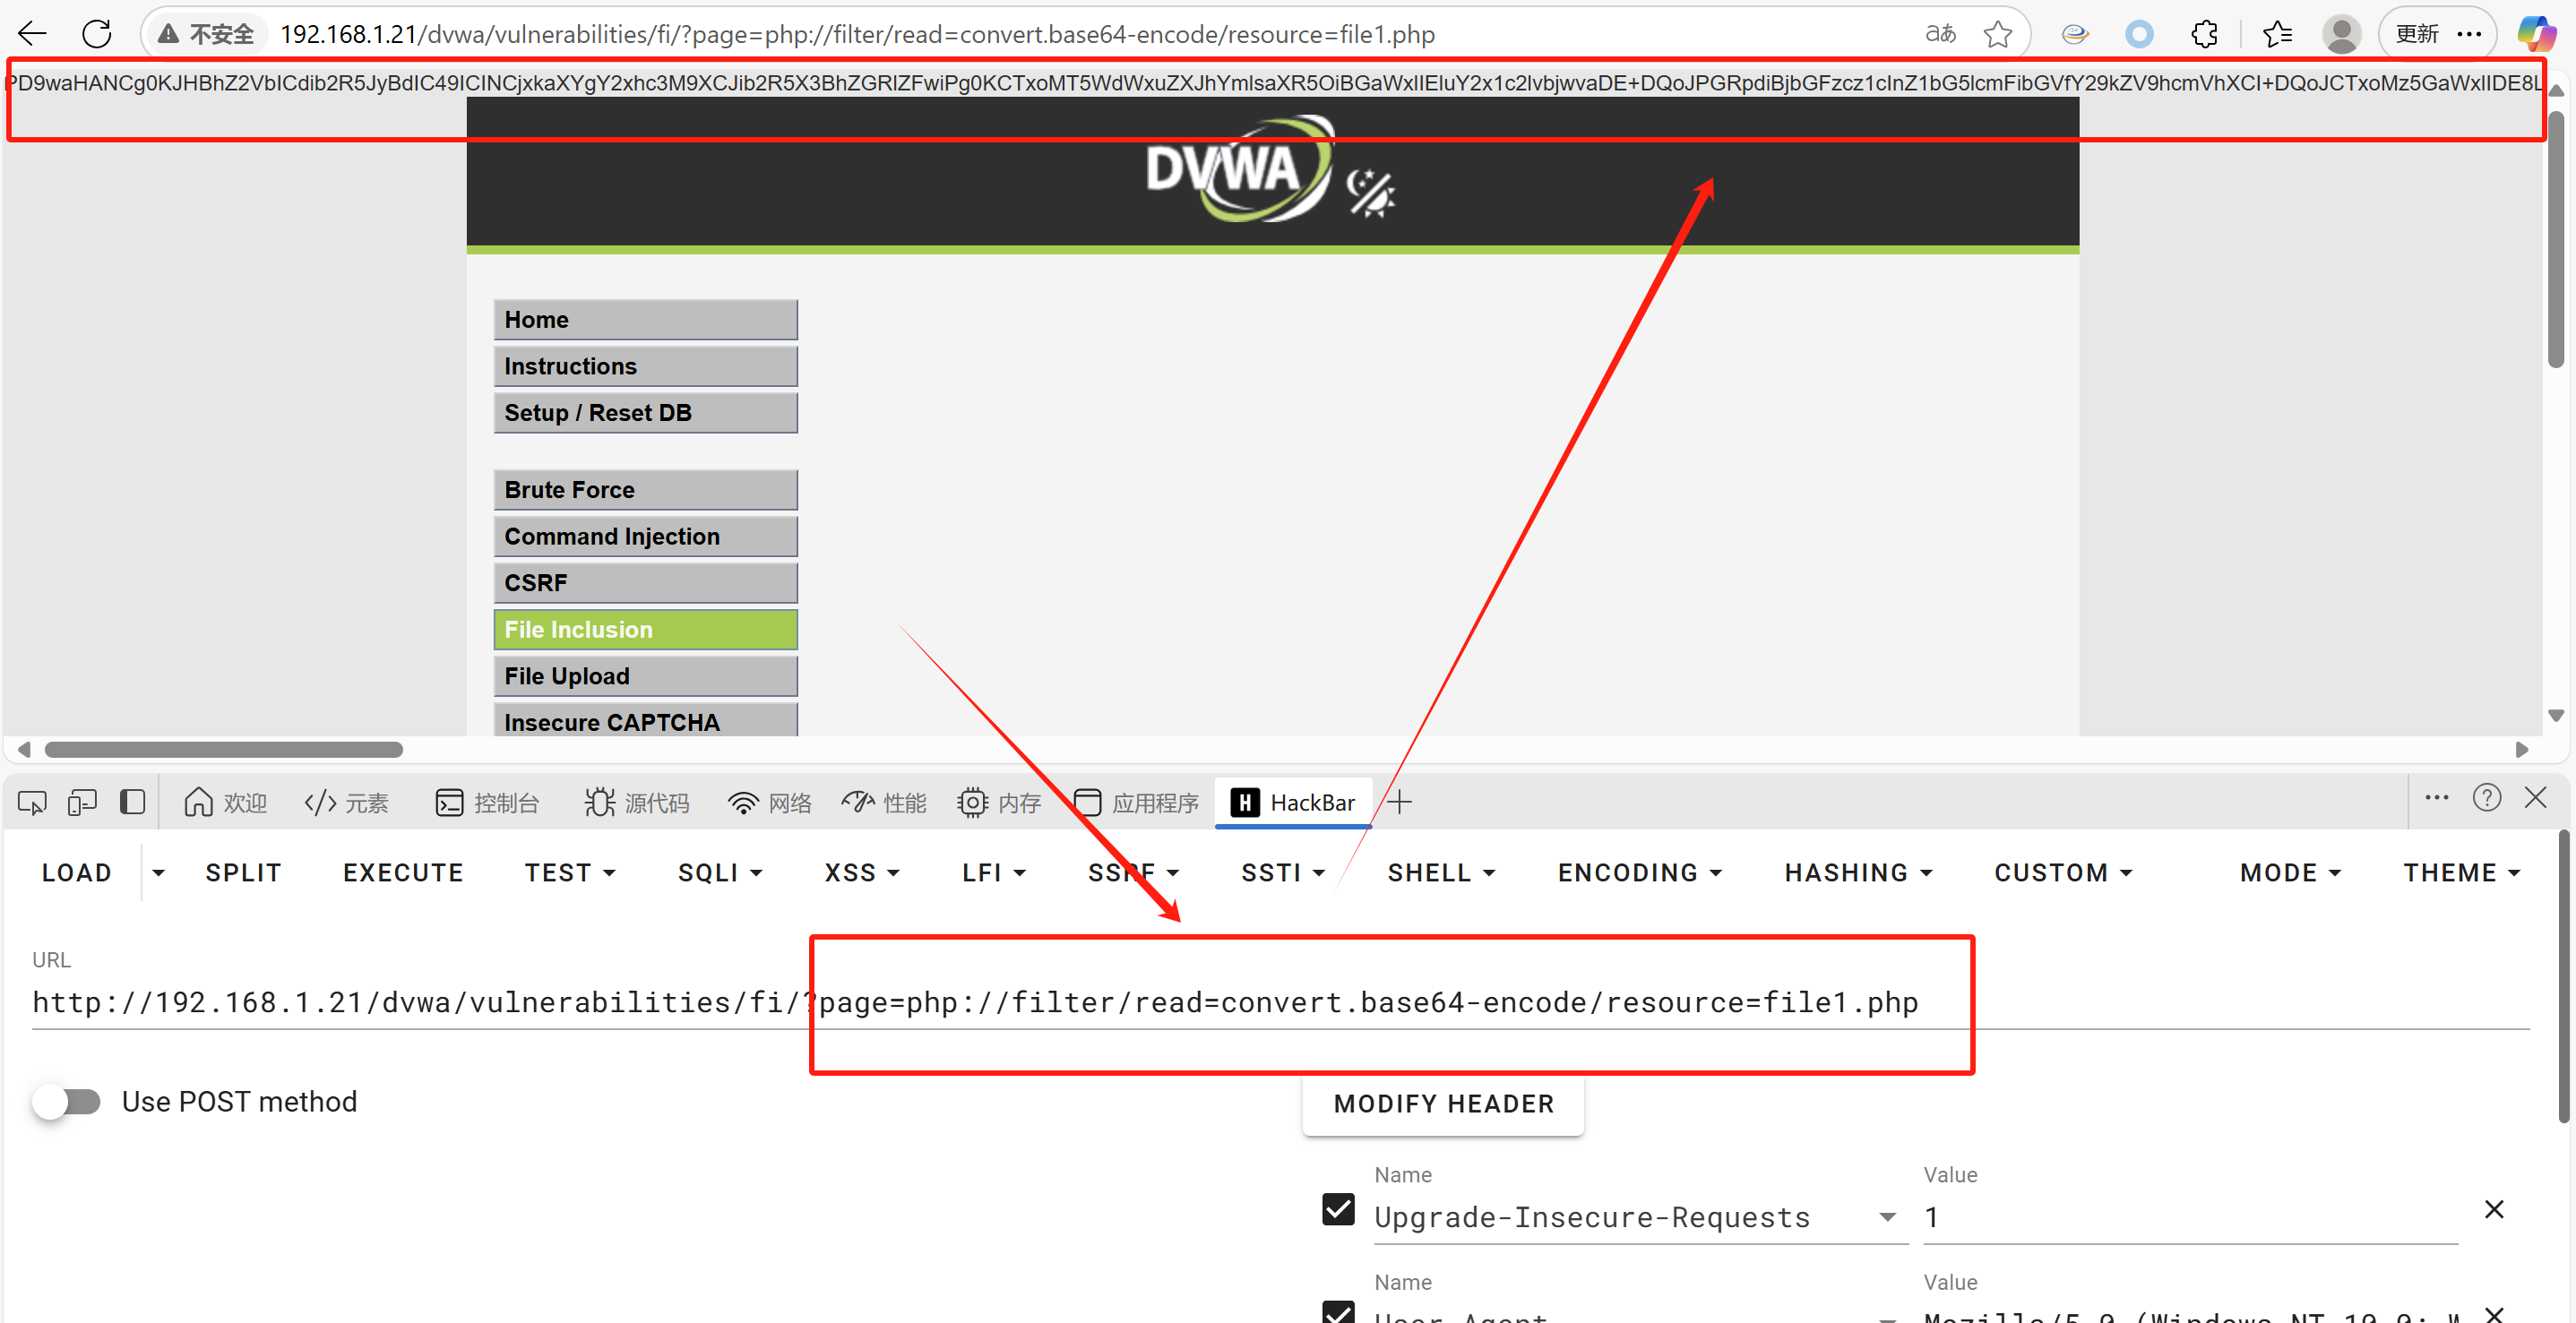The height and width of the screenshot is (1323, 2576).
Task: Expand the header name combo box arrow
Action: (1887, 1217)
